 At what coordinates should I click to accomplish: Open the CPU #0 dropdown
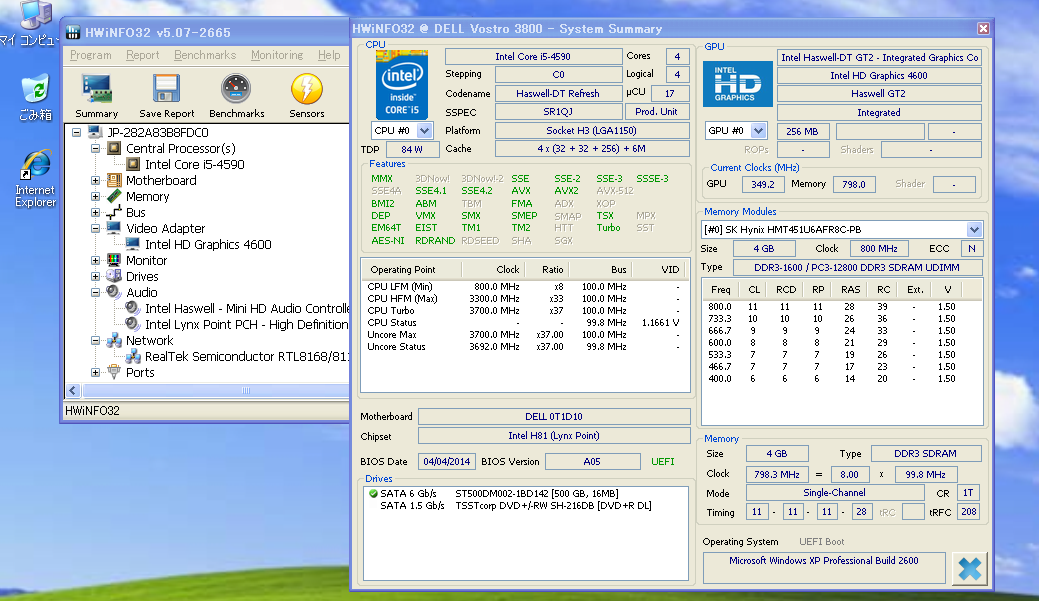[x=425, y=131]
